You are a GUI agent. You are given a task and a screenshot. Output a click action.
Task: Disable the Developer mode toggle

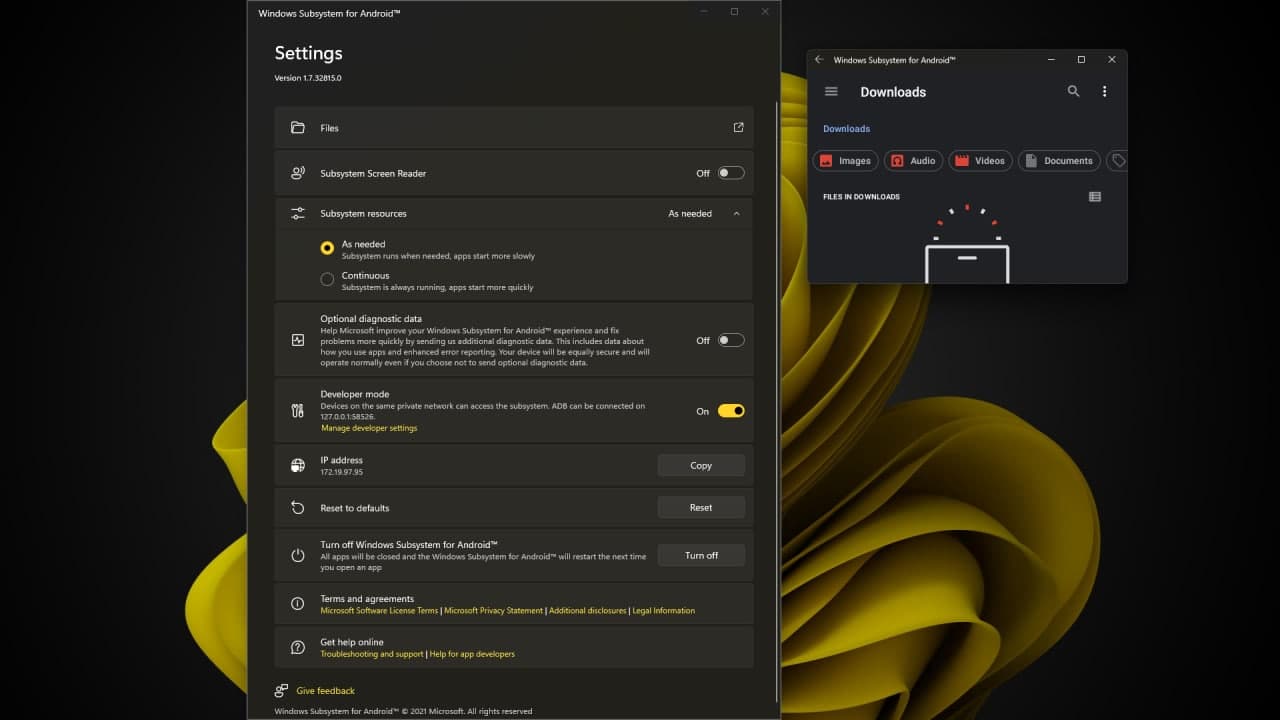[731, 410]
